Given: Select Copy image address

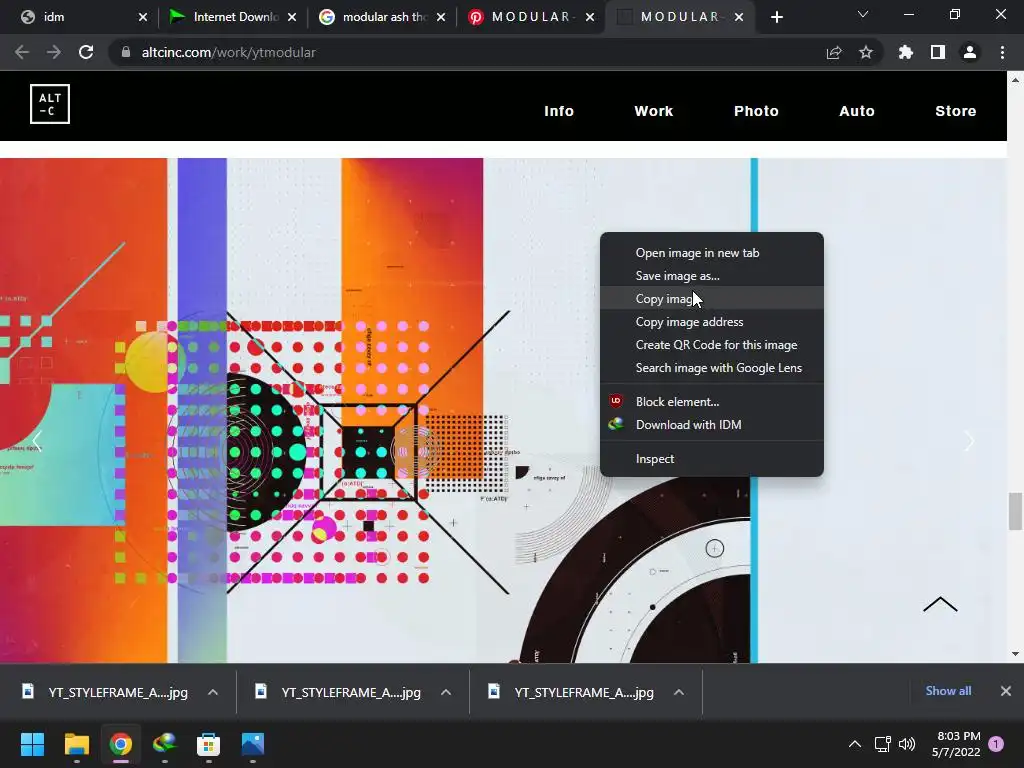Looking at the screenshot, I should point(712,321).
